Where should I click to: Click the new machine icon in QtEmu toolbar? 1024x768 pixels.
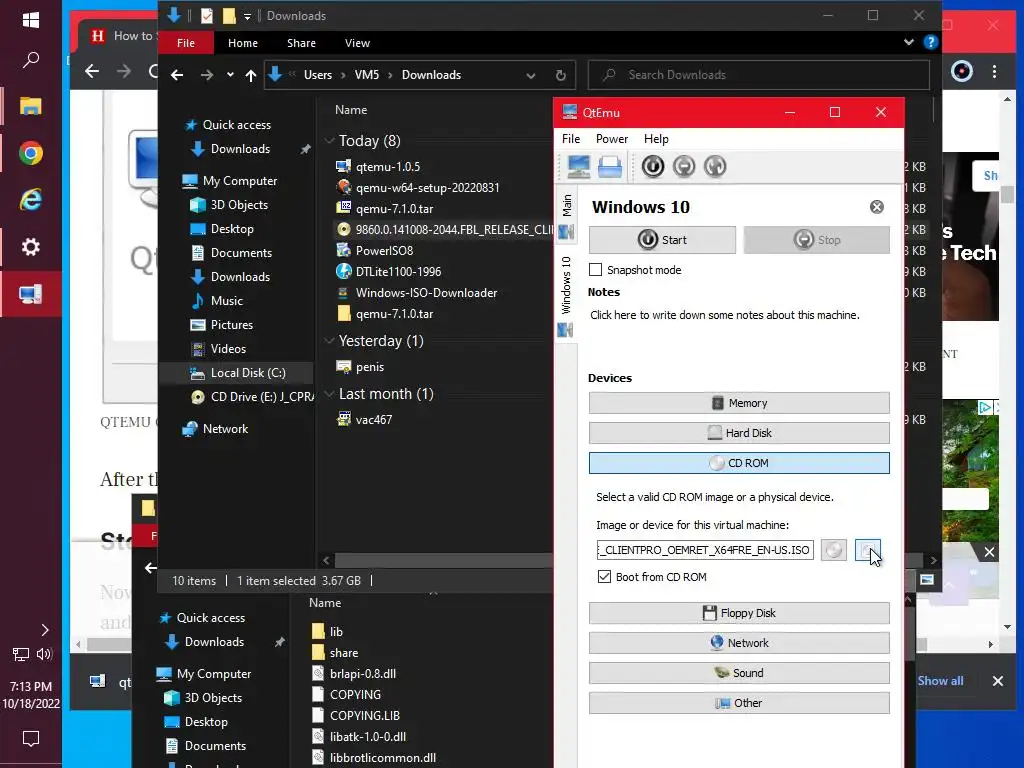(579, 167)
